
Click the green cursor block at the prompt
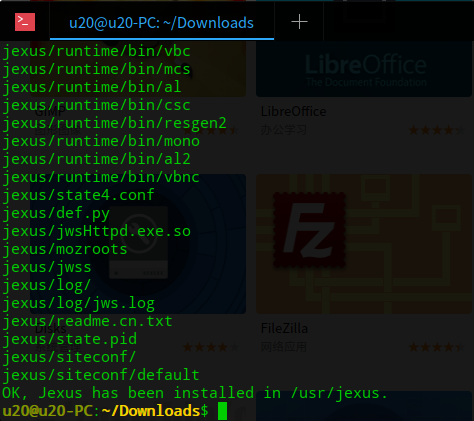click(x=222, y=411)
